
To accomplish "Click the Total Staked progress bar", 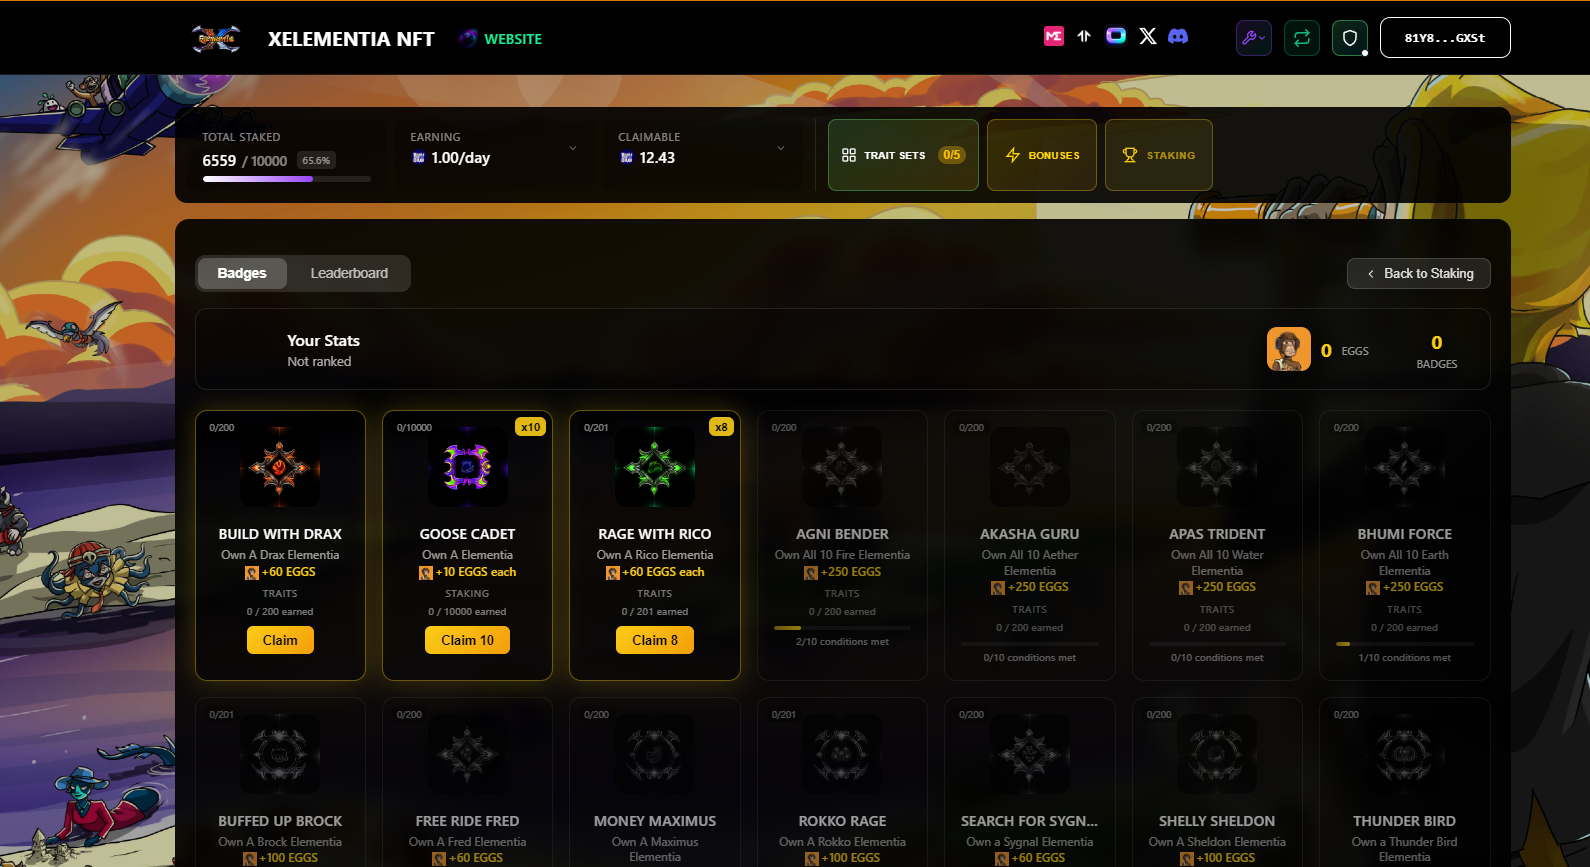I will 286,179.
